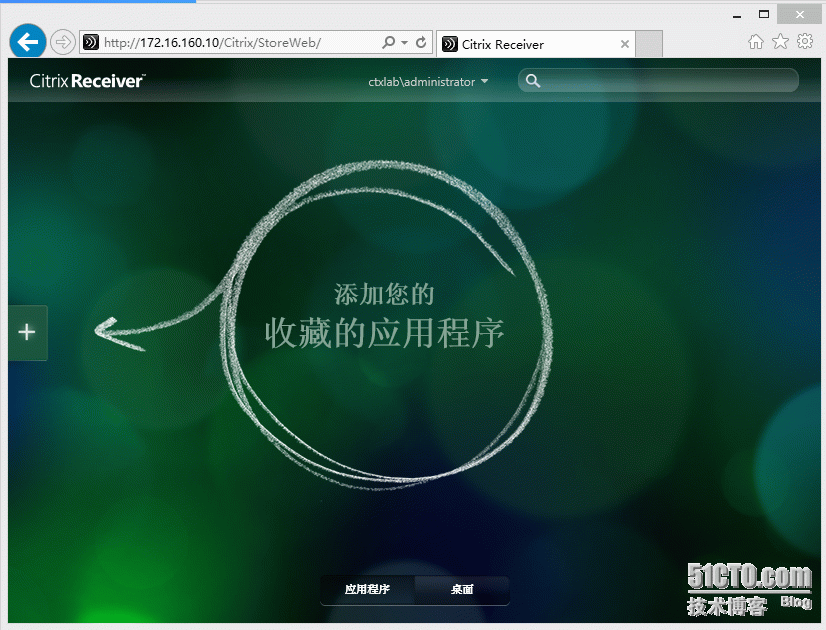Click the Citrix Receiver logo
The height and width of the screenshot is (630, 826).
87,81
